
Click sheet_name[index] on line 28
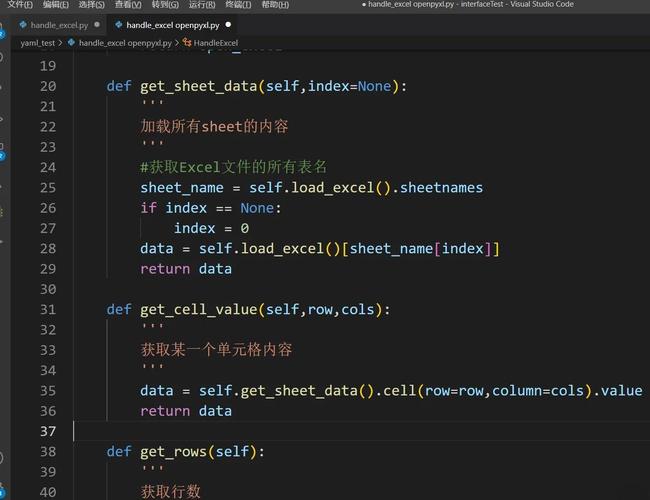(x=420, y=249)
